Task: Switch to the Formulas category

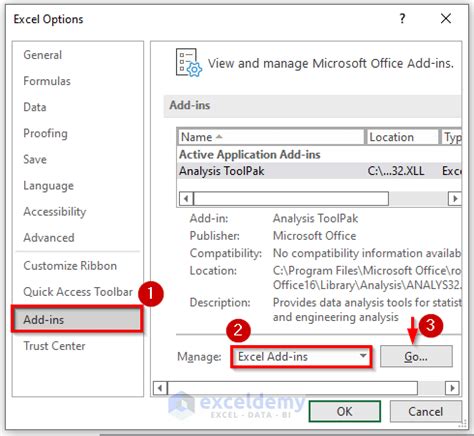Action: click(47, 81)
